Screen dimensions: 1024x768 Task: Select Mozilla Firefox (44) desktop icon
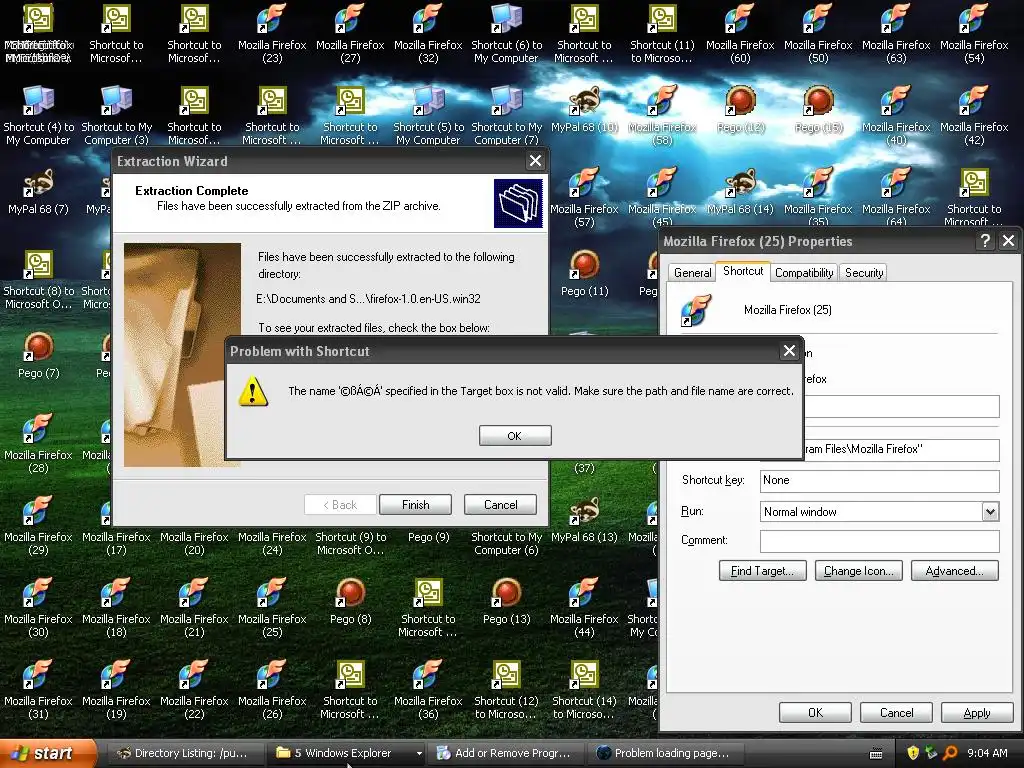[x=584, y=608]
